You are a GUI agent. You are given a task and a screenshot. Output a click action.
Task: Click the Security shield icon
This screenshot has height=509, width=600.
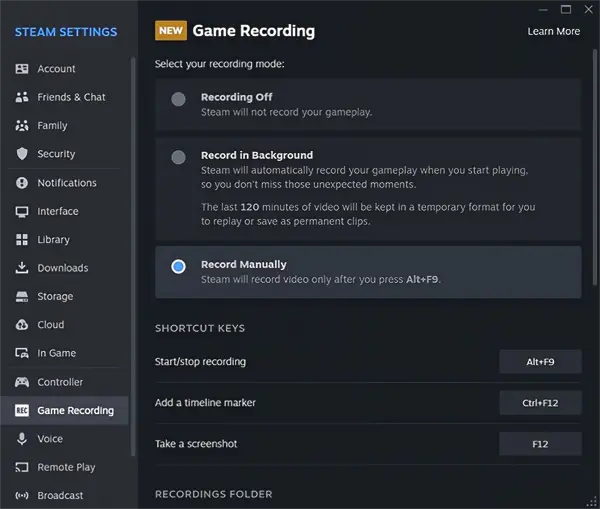point(22,154)
